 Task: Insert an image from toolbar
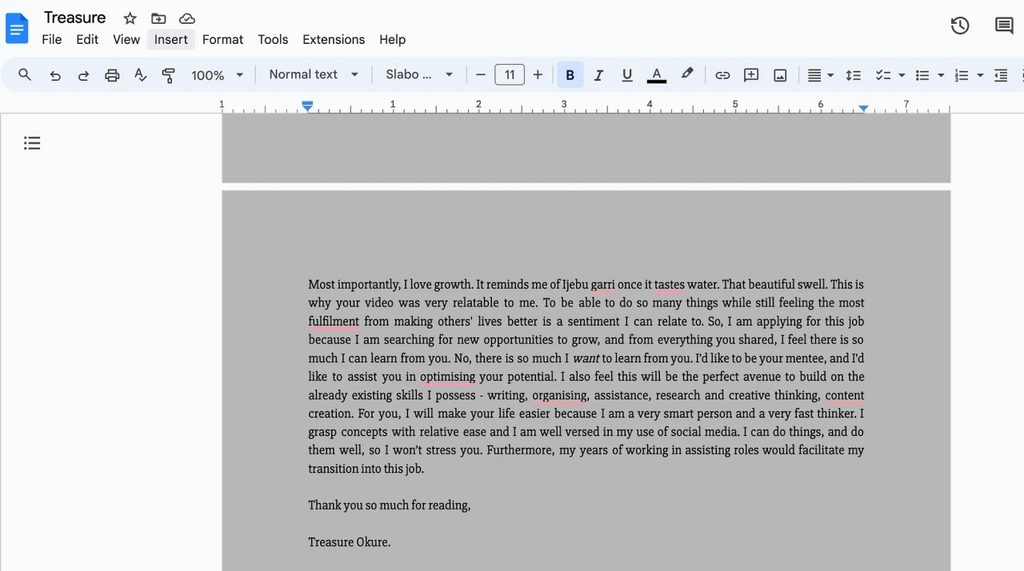pos(780,75)
